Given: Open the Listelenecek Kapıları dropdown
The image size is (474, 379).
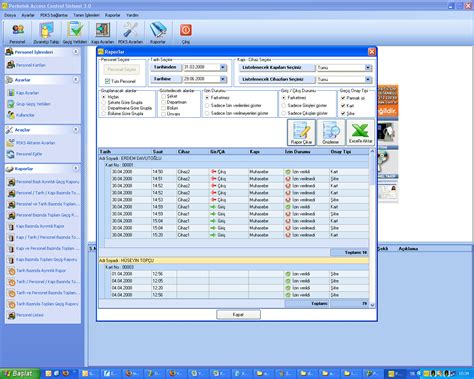Looking at the screenshot, I should pyautogui.click(x=368, y=68).
